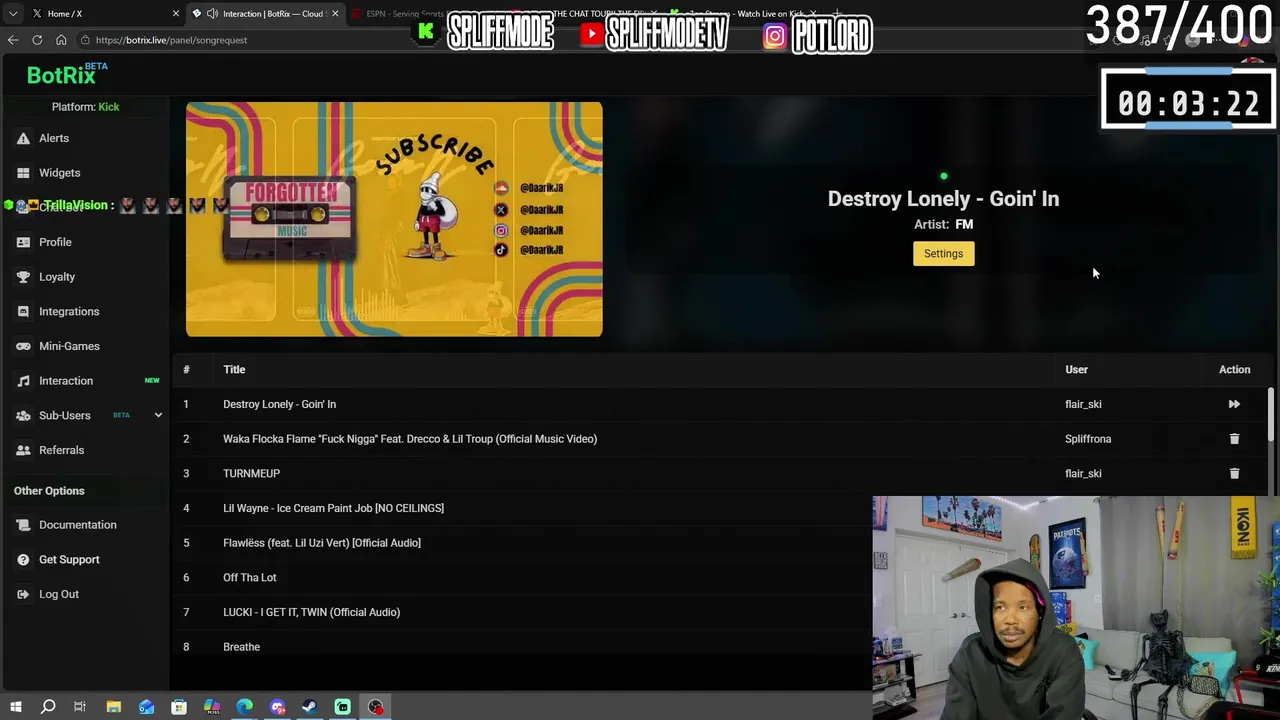The height and width of the screenshot is (720, 1280).
Task: Click the User column header
Action: click(x=1076, y=370)
